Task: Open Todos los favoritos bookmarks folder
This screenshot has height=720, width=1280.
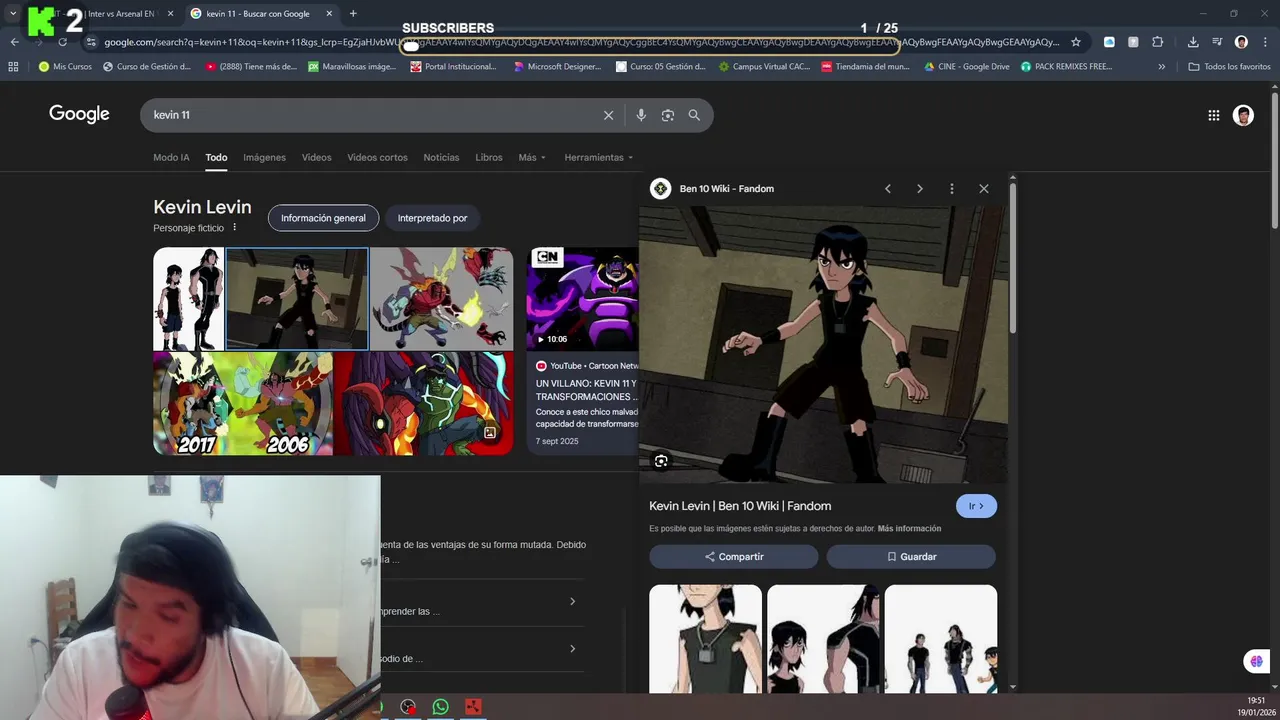Action: point(1229,66)
